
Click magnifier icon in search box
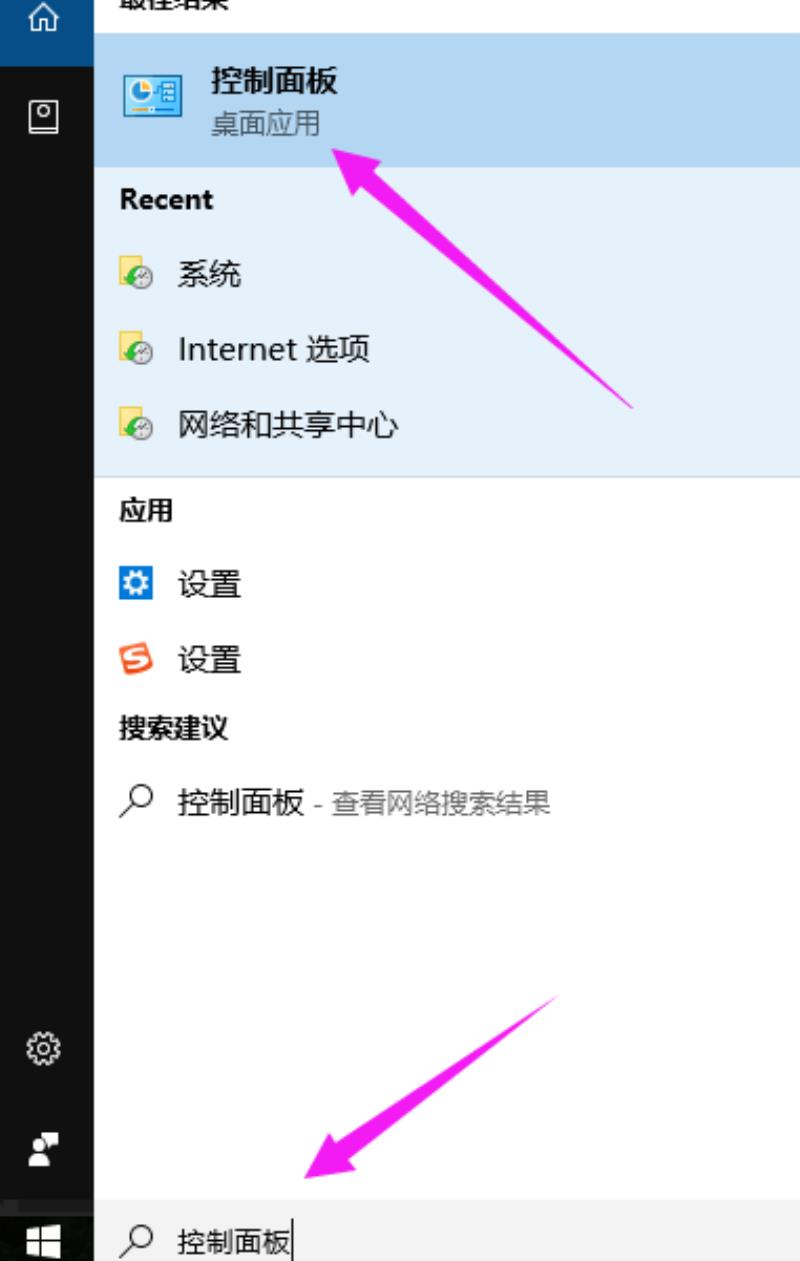(x=137, y=1241)
